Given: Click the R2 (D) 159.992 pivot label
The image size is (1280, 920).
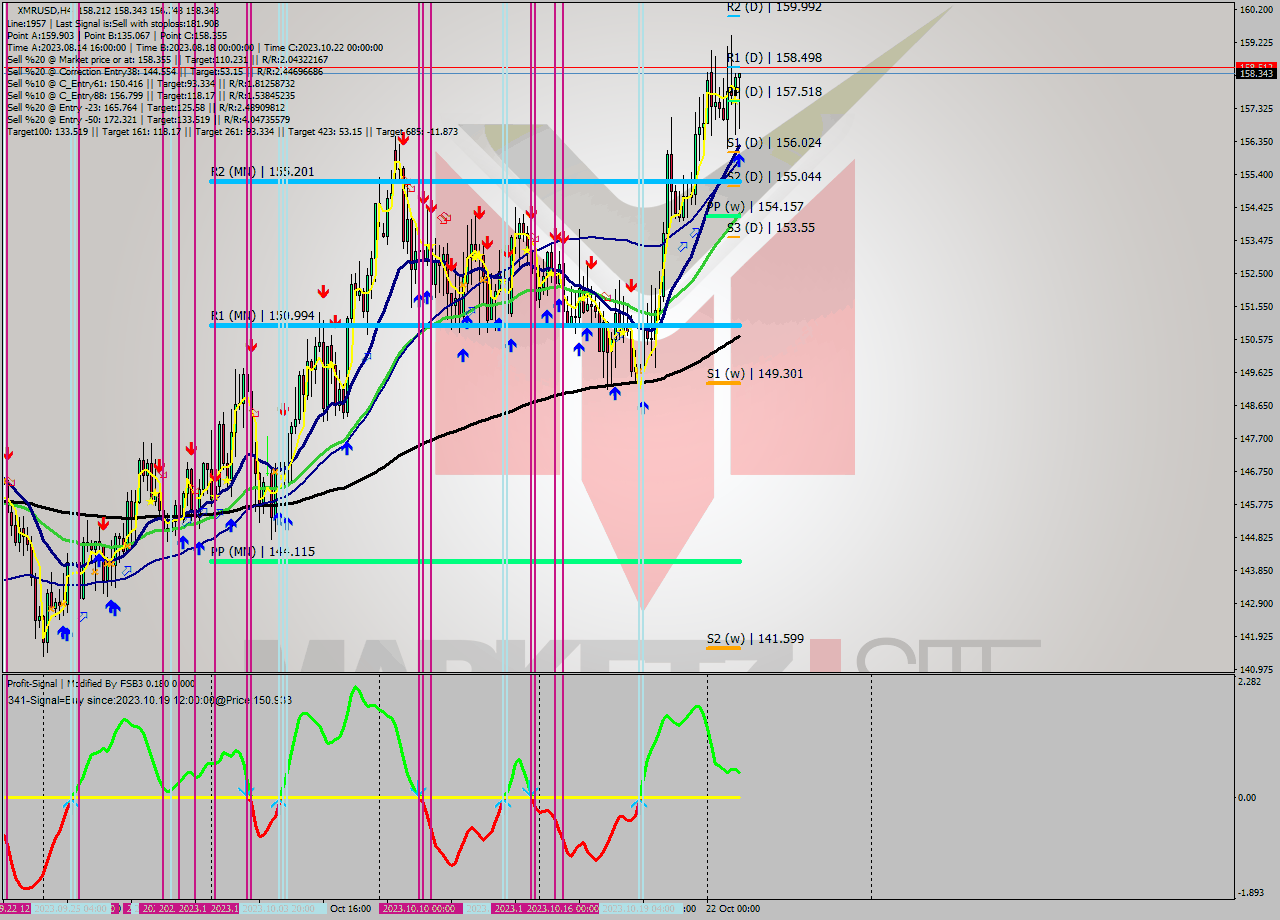Looking at the screenshot, I should (774, 7).
